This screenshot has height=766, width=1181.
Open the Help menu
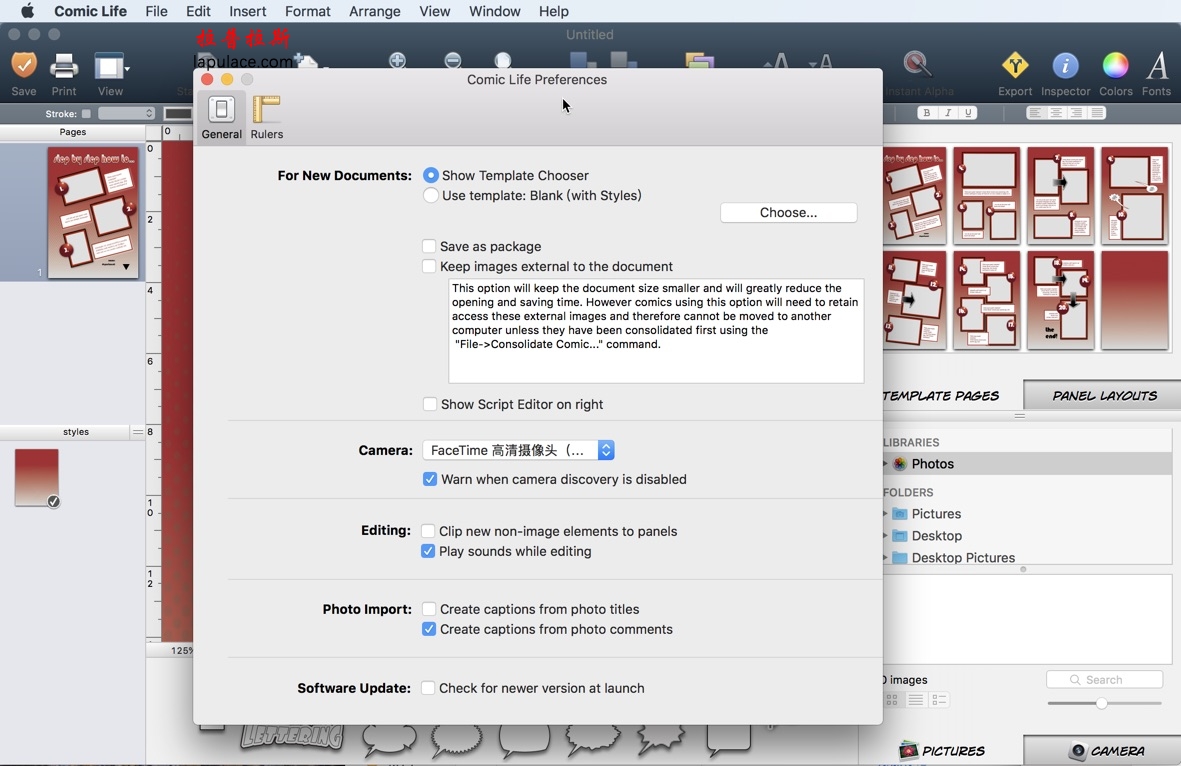(554, 11)
